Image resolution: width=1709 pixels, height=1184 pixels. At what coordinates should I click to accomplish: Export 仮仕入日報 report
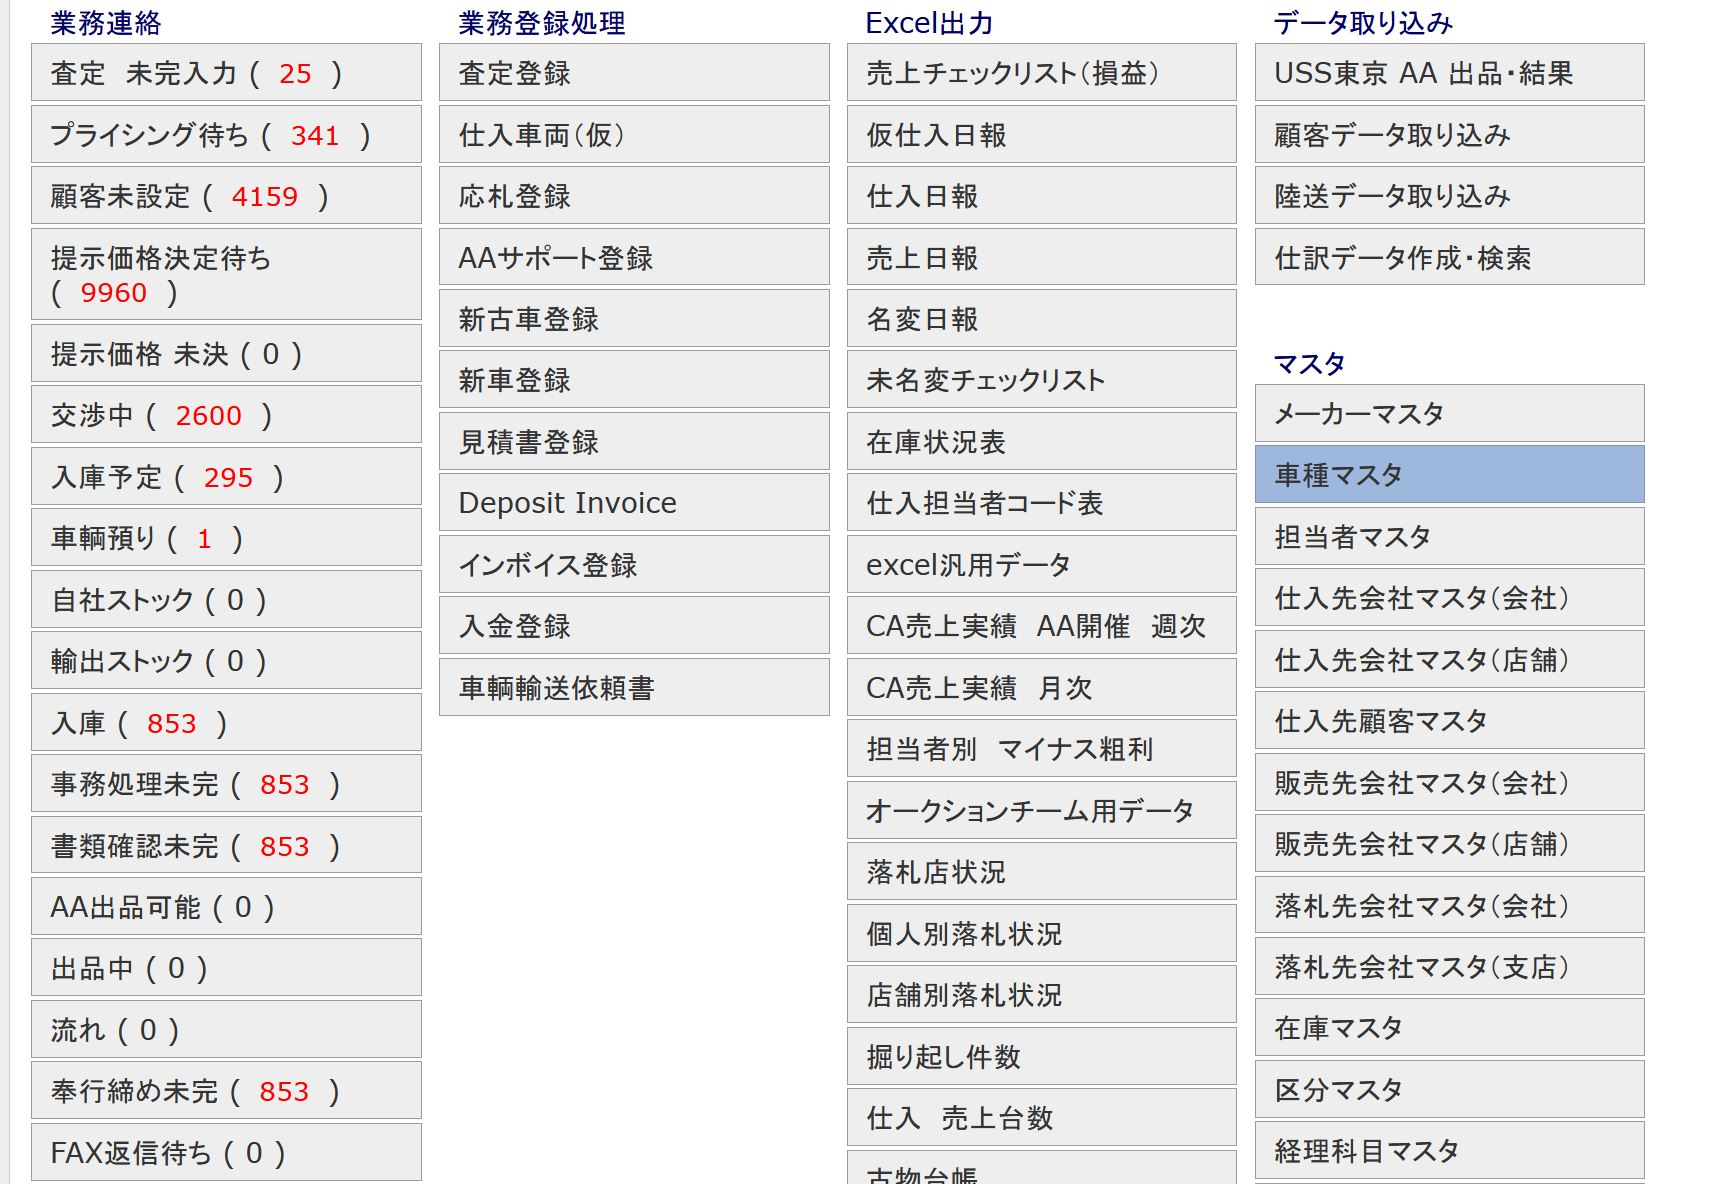click(1041, 134)
